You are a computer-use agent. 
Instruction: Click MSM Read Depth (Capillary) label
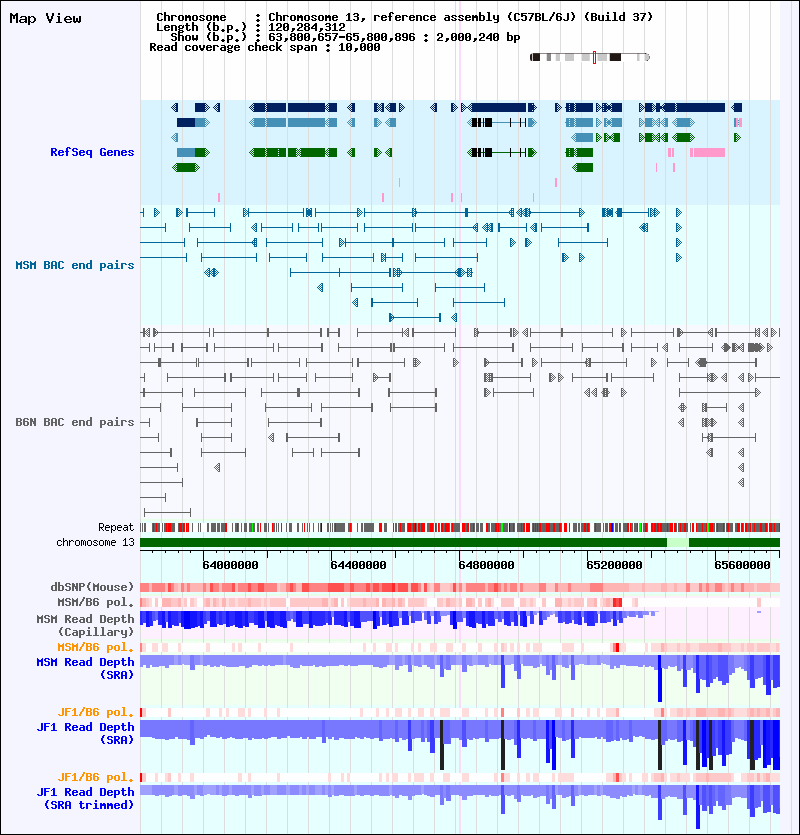[85, 625]
